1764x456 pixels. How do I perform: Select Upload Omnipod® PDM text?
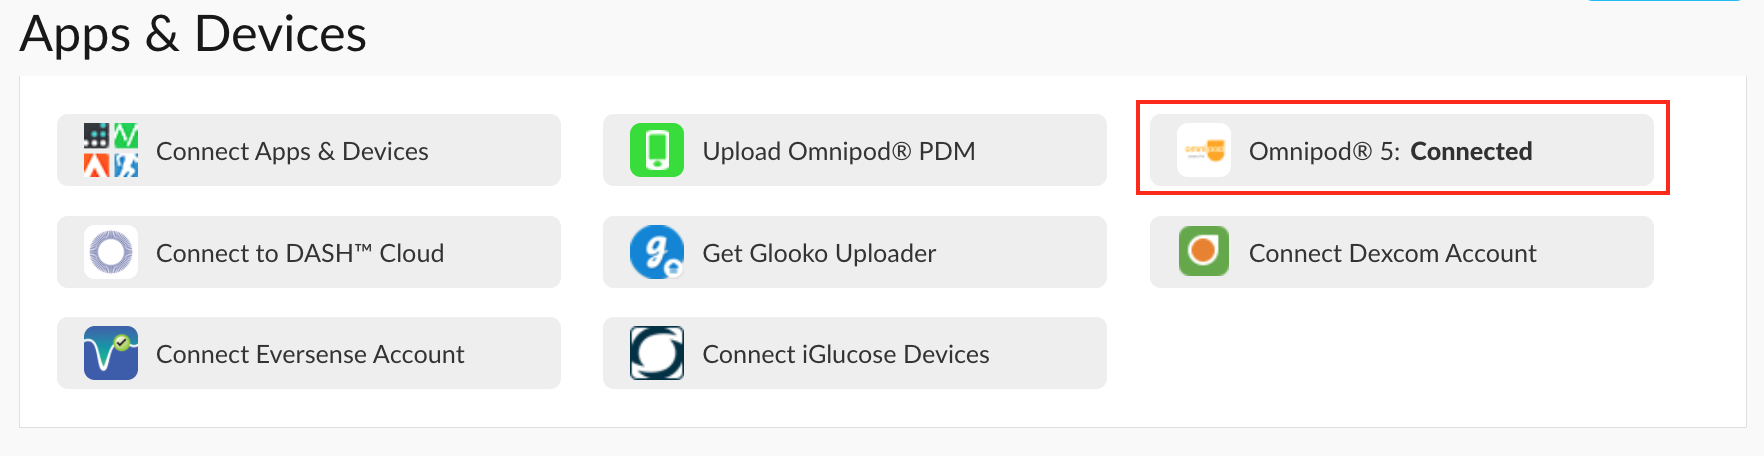coord(838,151)
